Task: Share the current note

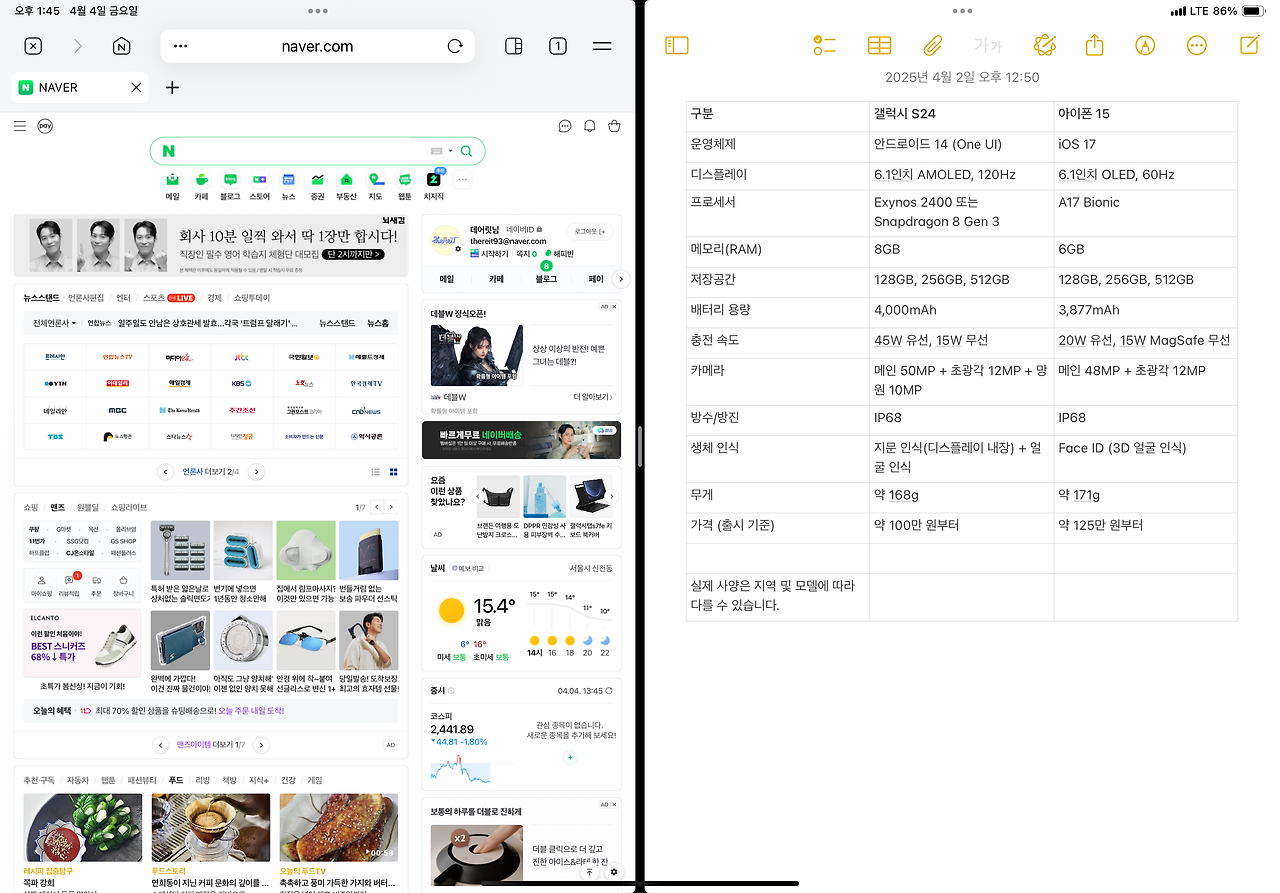Action: click(x=1094, y=45)
